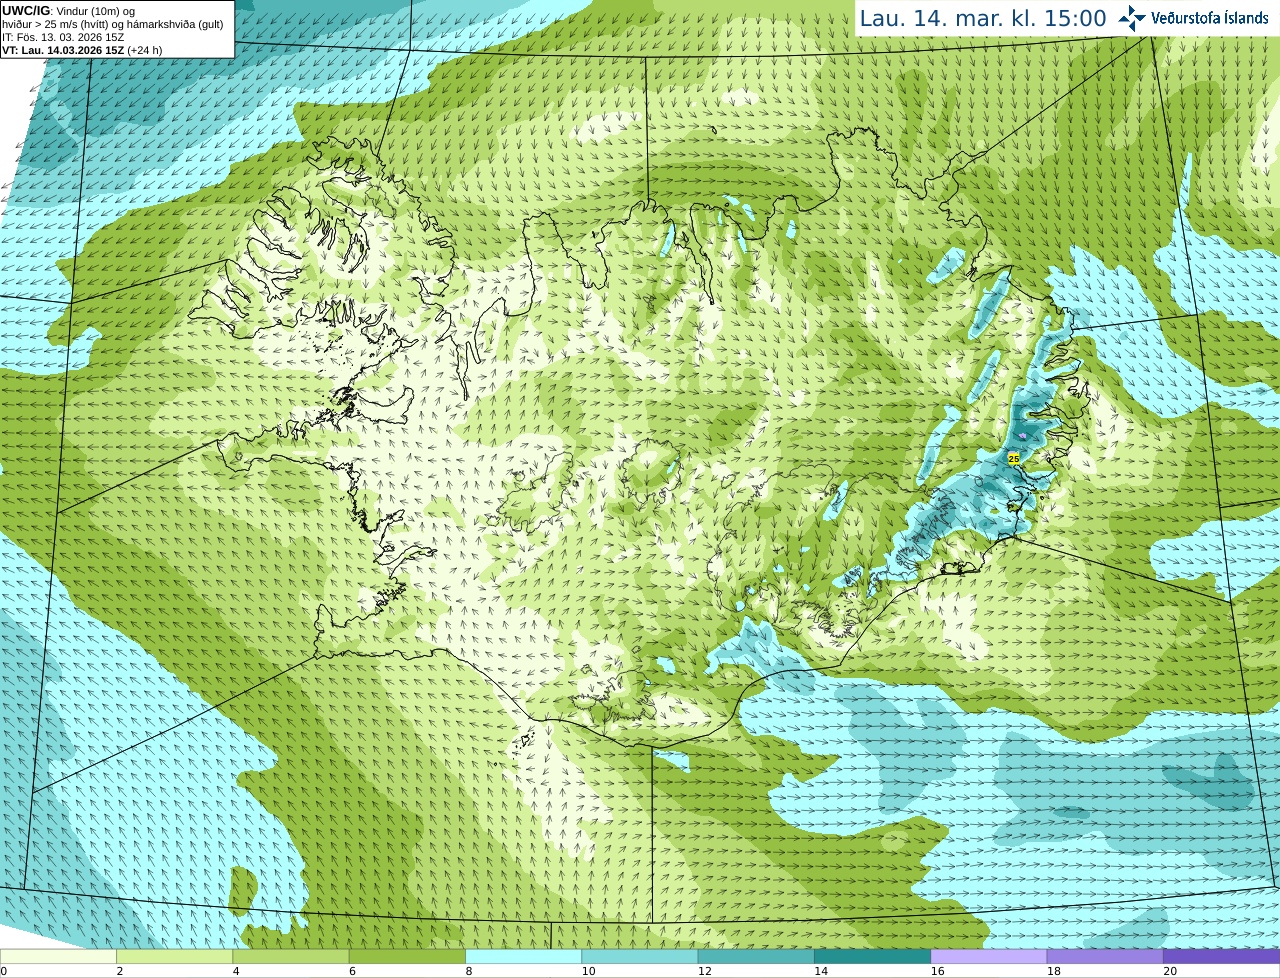The image size is (1280, 978).
Task: Click the legend scale label 0
Action: coord(3,971)
